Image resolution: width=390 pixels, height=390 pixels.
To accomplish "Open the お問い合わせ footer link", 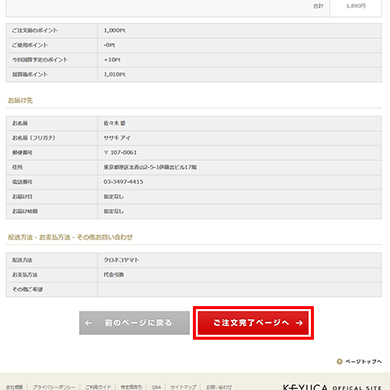I will [219, 387].
